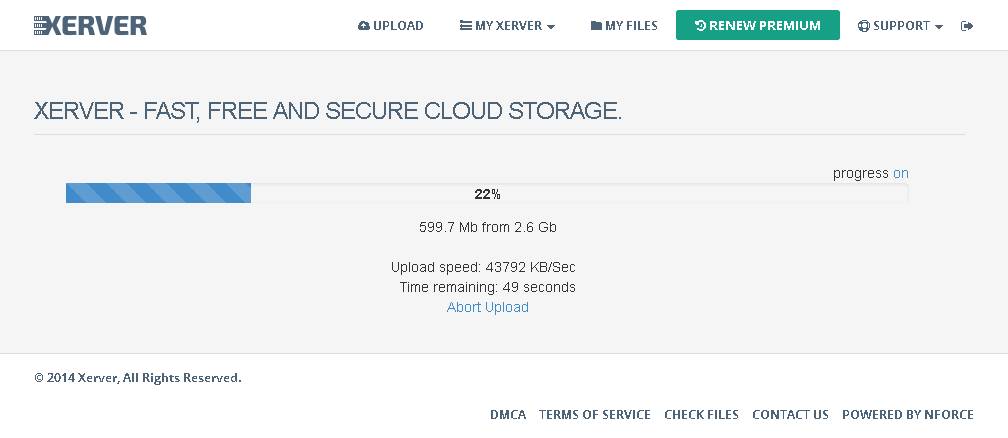The width and height of the screenshot is (1008, 438).
Task: Open the DMCA footer link
Action: (x=508, y=414)
